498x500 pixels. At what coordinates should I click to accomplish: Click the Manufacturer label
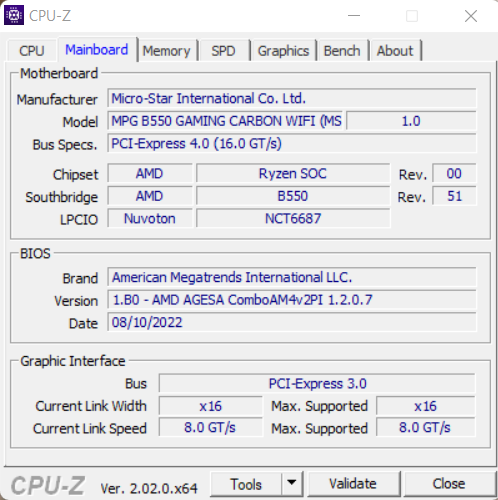57,99
